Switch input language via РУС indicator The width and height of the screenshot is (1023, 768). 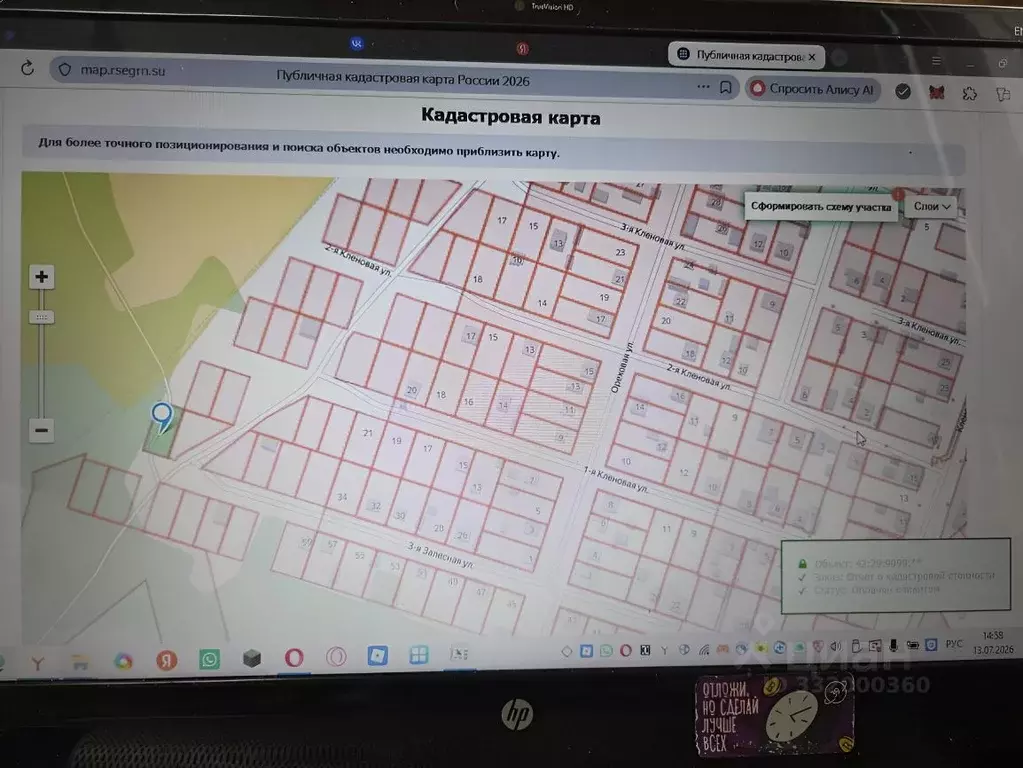point(953,643)
